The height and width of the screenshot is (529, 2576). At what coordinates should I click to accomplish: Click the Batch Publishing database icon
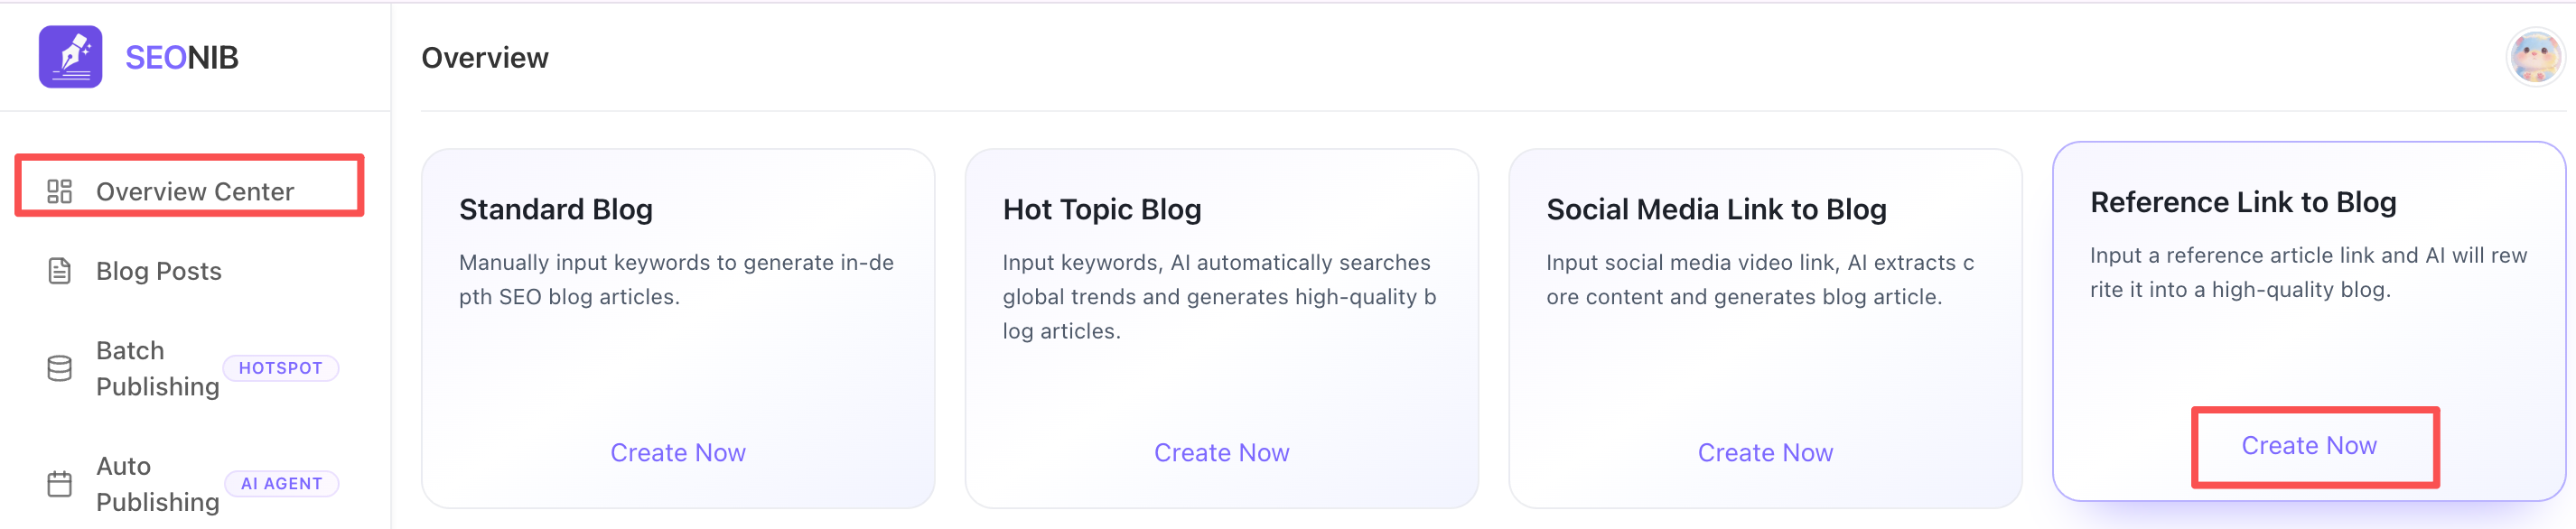tap(60, 368)
